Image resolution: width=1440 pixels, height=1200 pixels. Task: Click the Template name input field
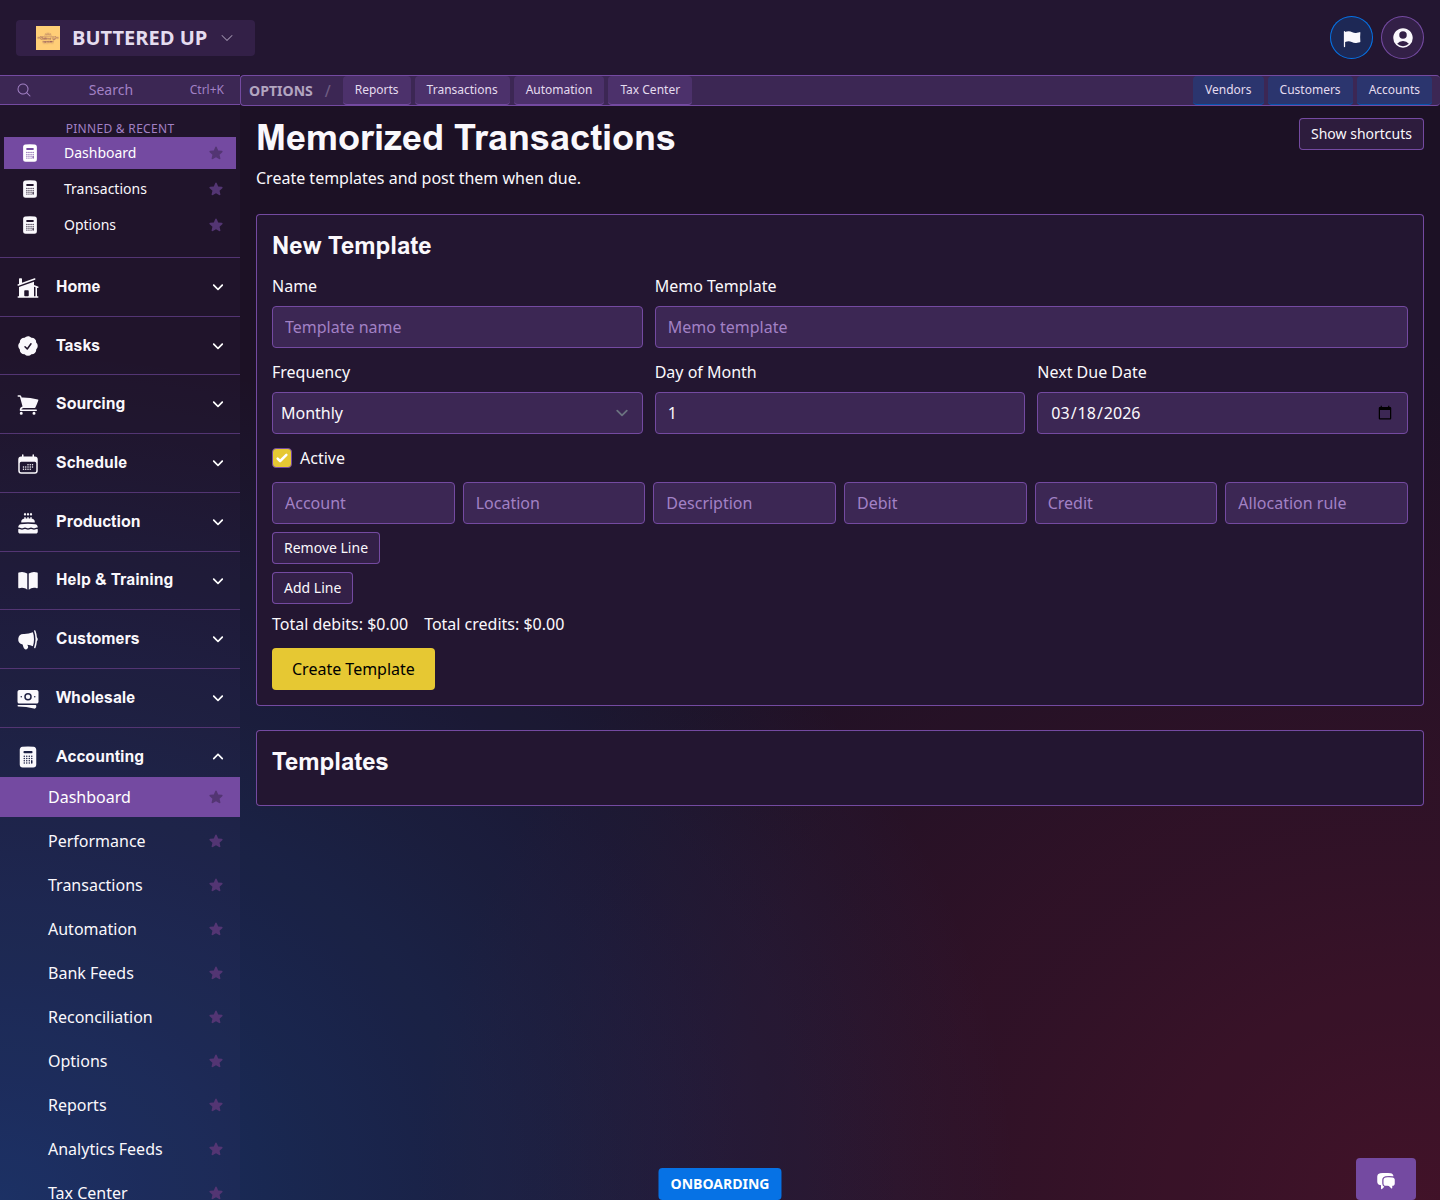457,327
